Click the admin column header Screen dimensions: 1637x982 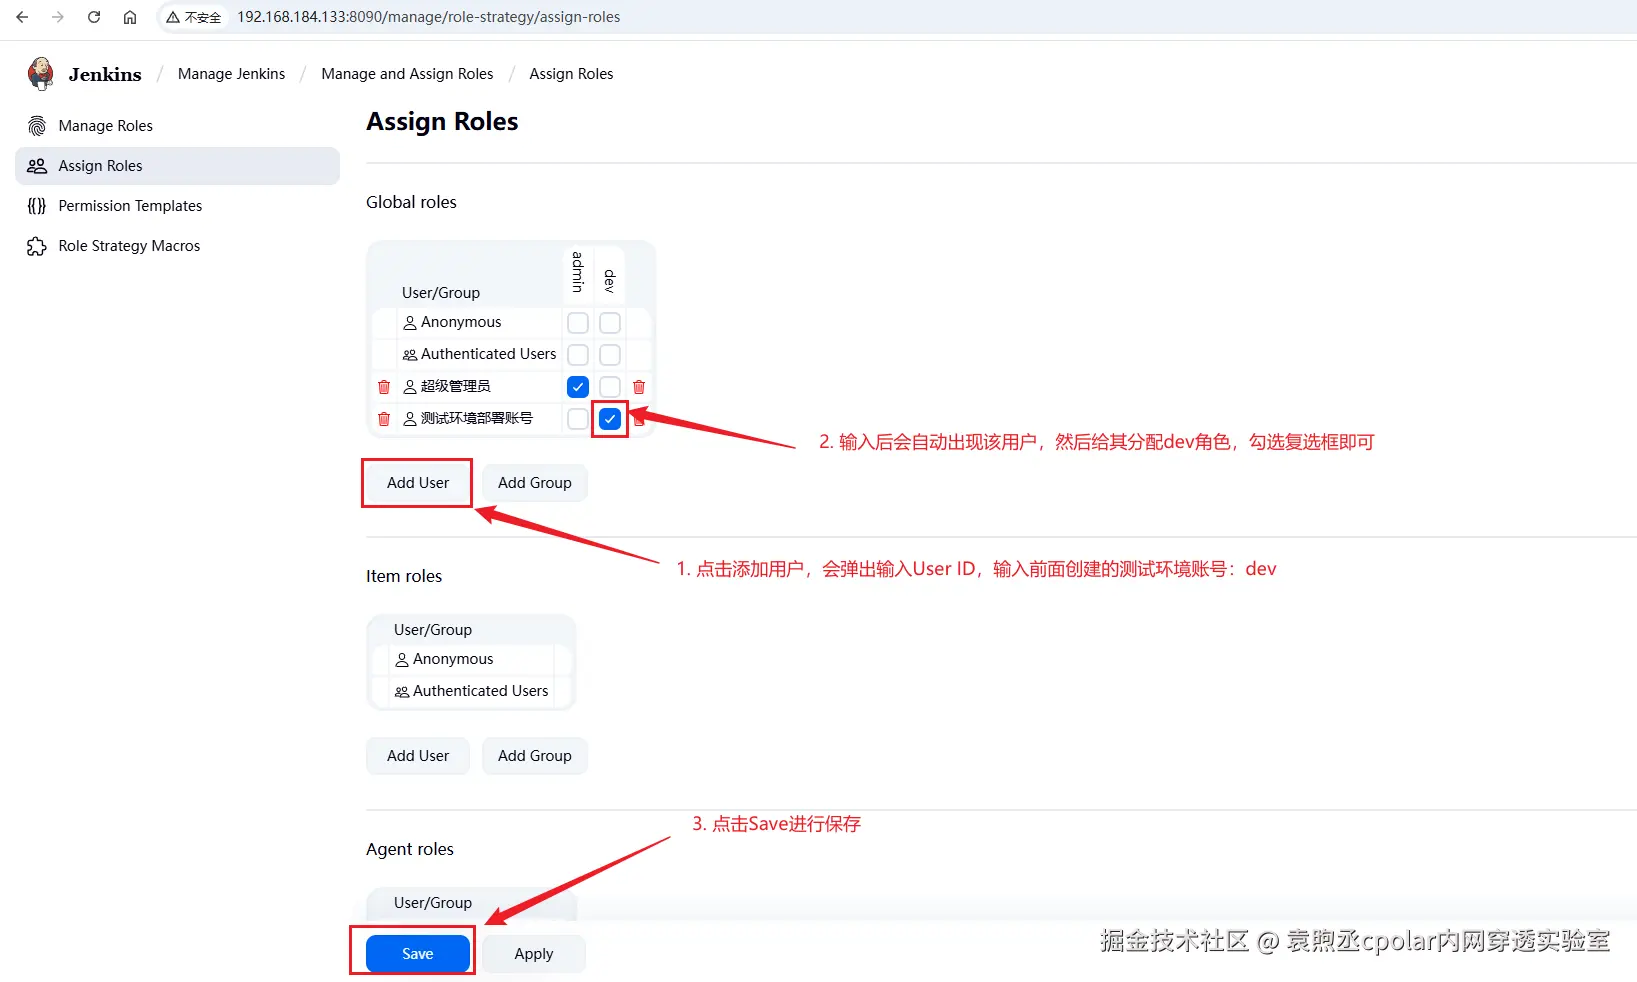(578, 272)
